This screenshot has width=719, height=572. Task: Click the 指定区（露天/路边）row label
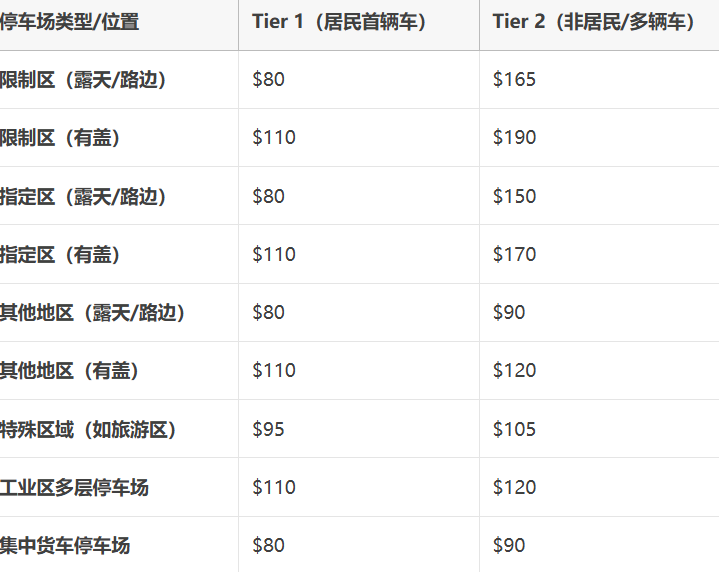tap(83, 196)
